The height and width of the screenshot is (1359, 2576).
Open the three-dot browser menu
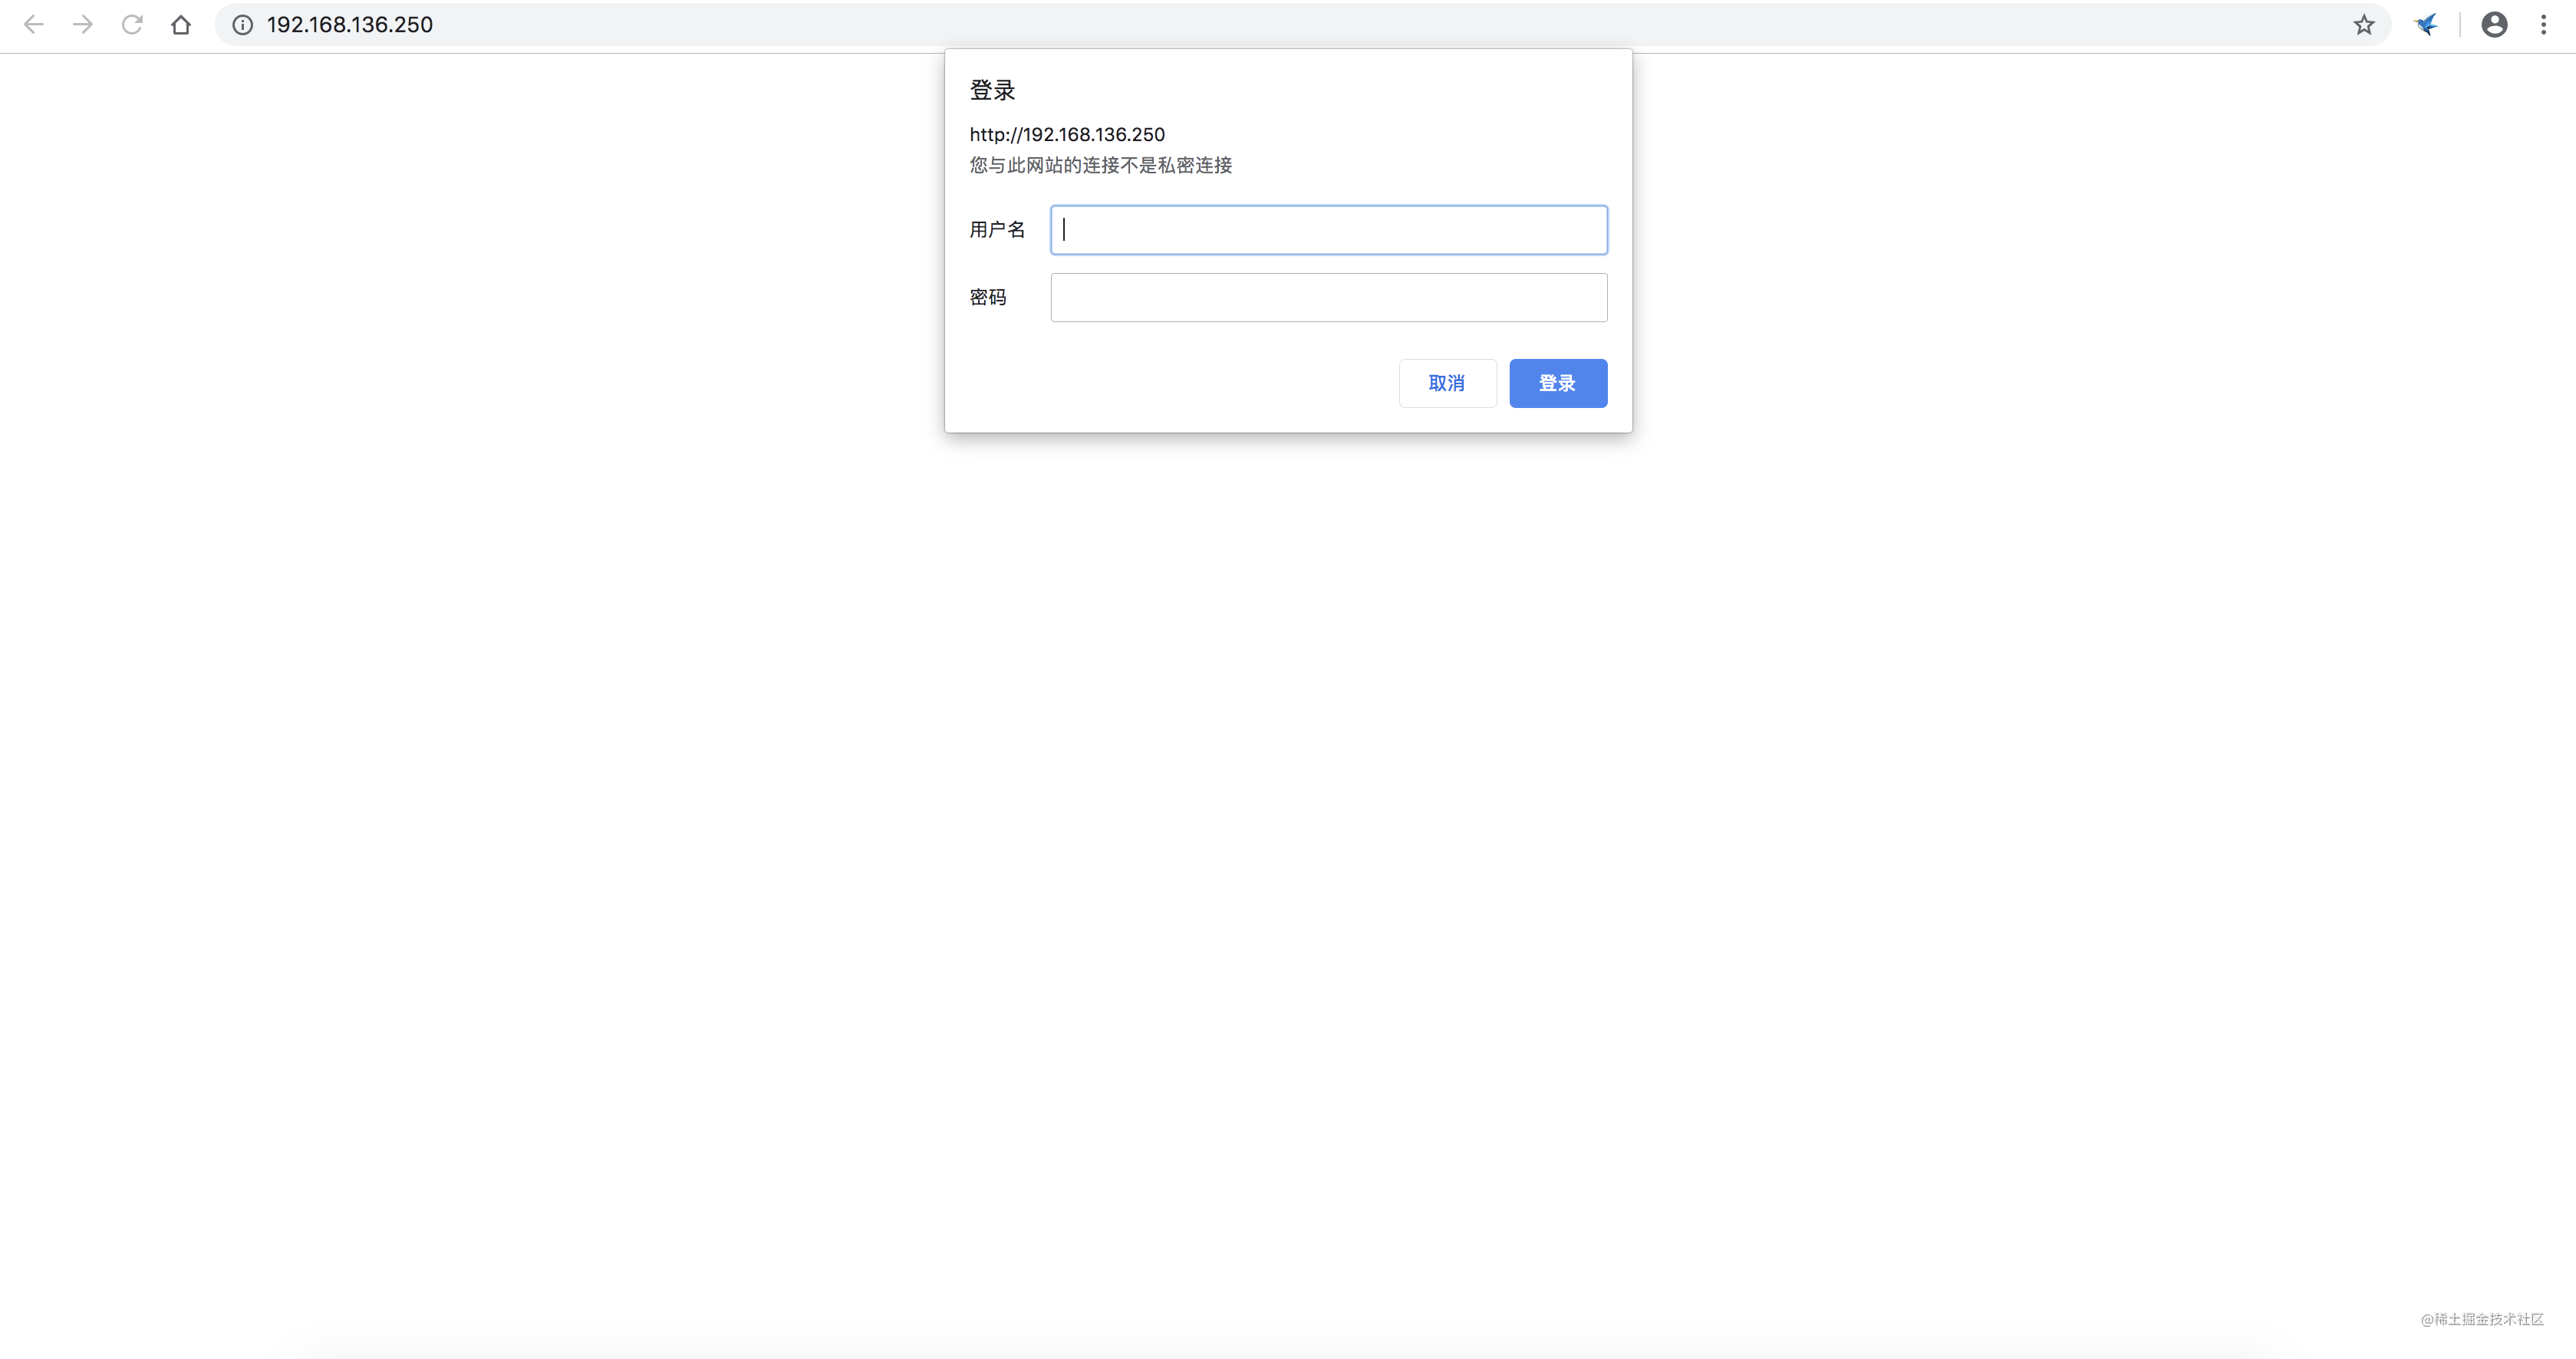click(2543, 25)
